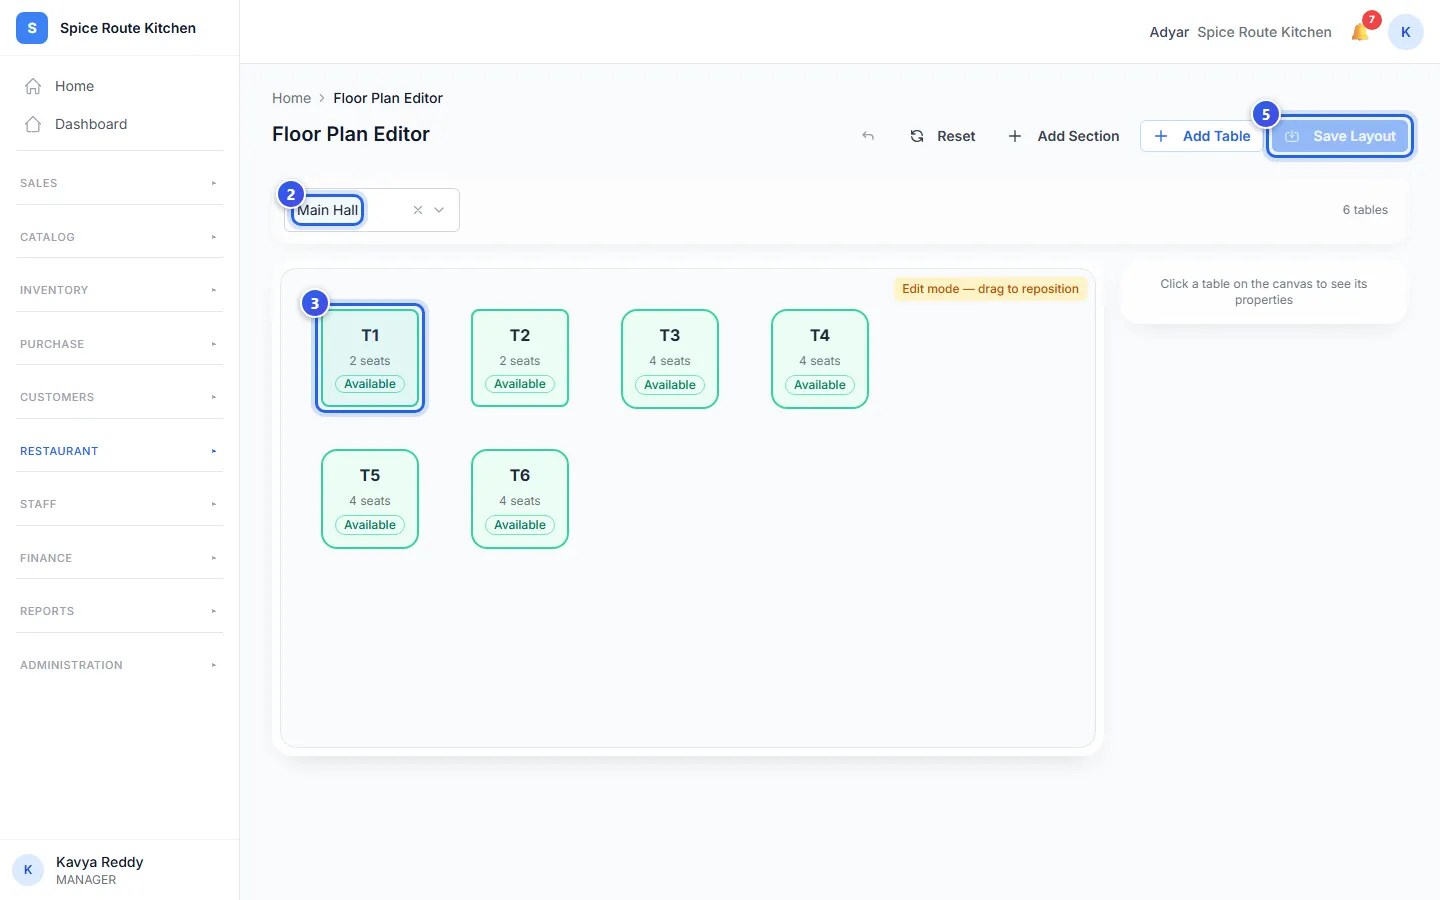Viewport: 1440px width, 900px height.
Task: Expand the Finance menu section
Action: pyautogui.click(x=120, y=558)
